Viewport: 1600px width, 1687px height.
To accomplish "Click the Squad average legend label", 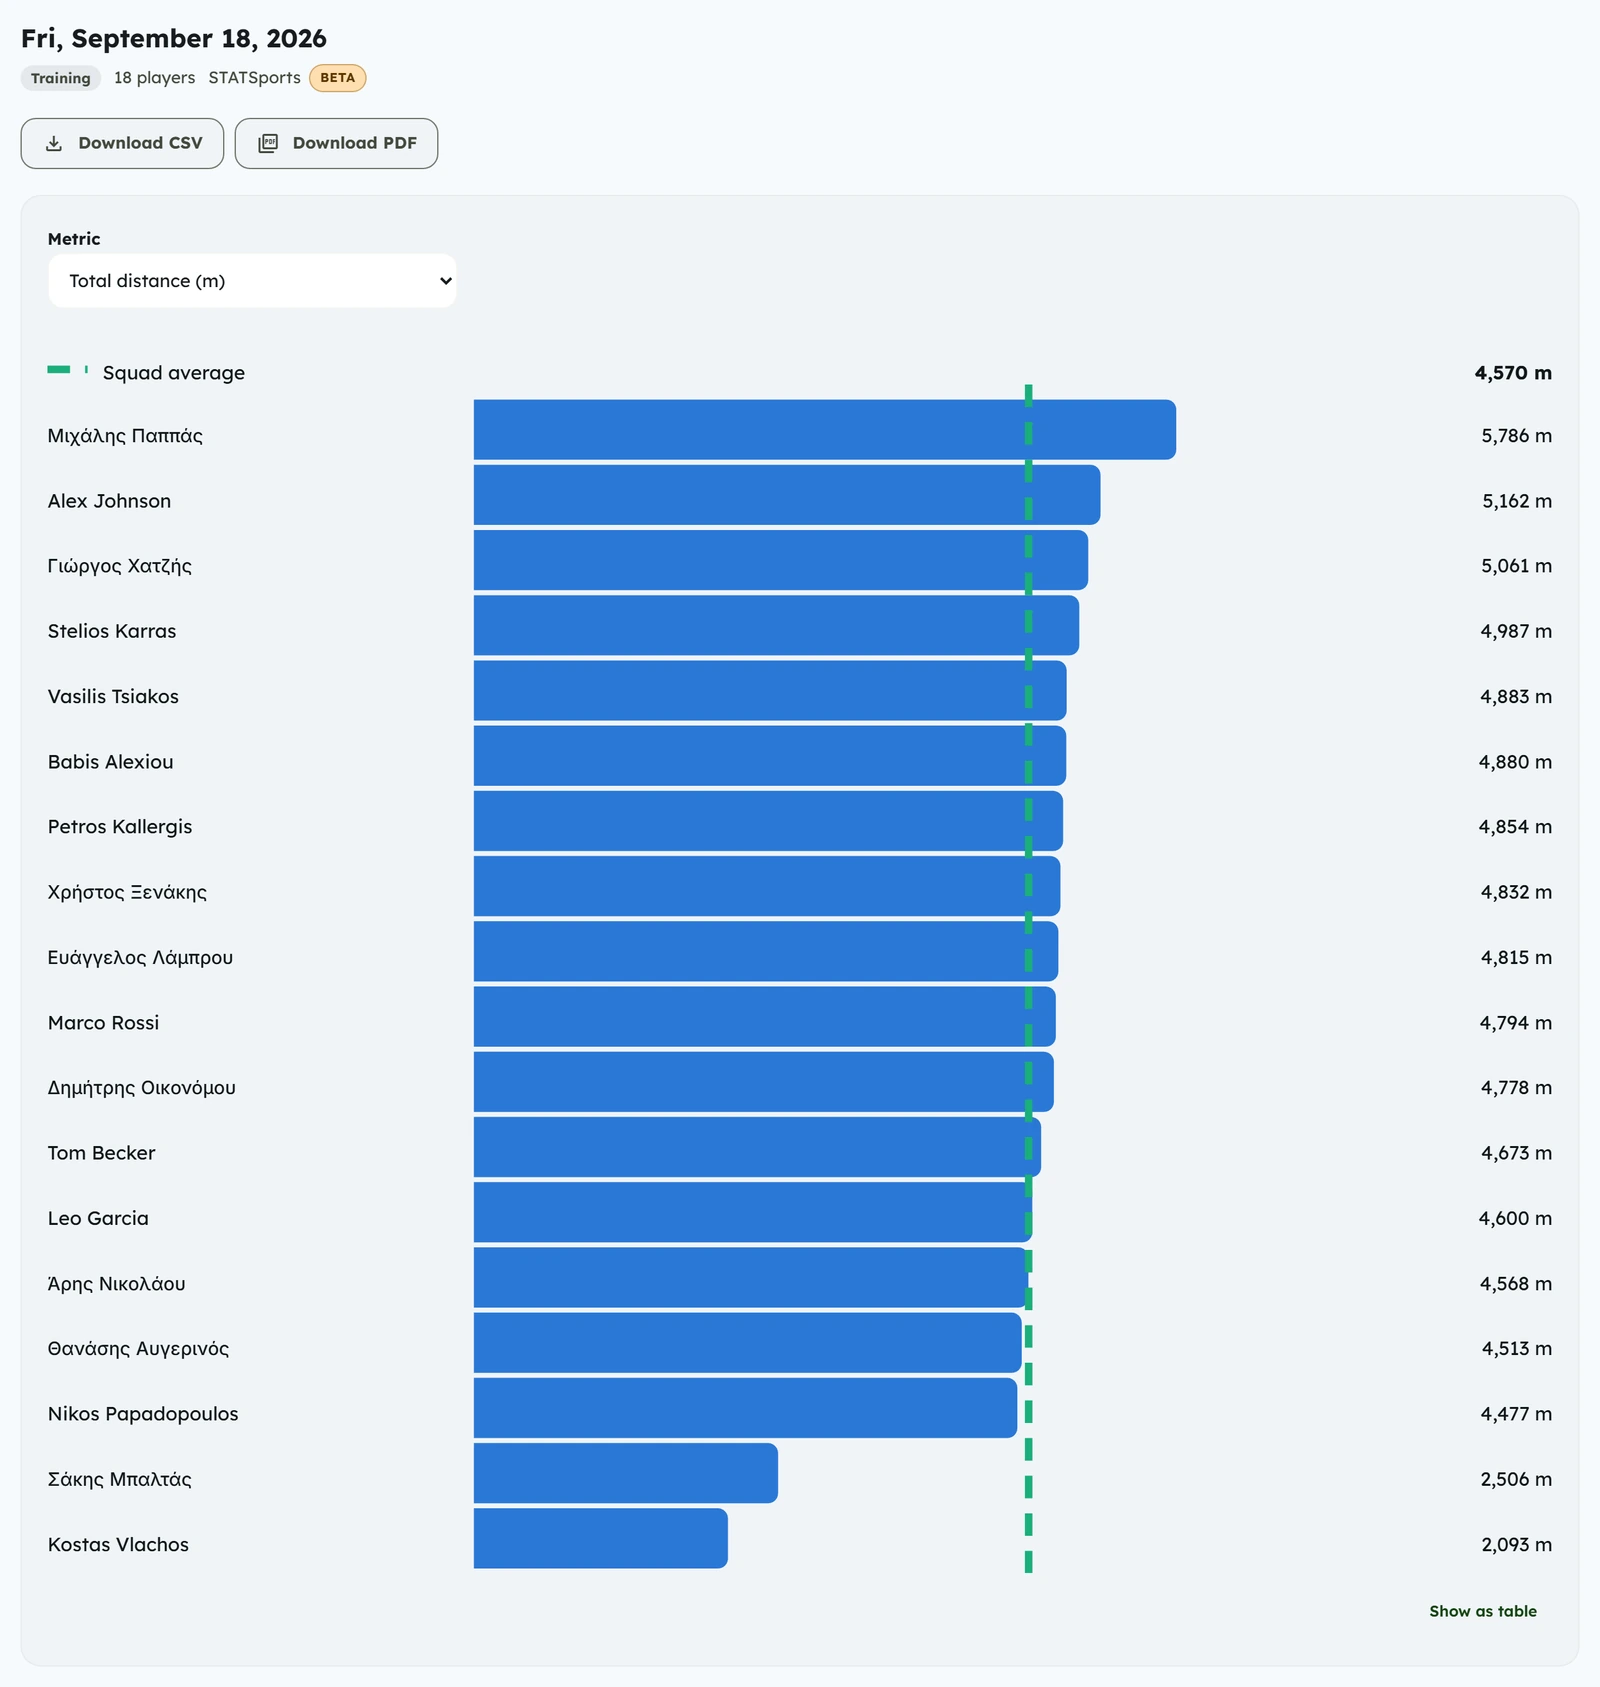I will pyautogui.click(x=174, y=373).
